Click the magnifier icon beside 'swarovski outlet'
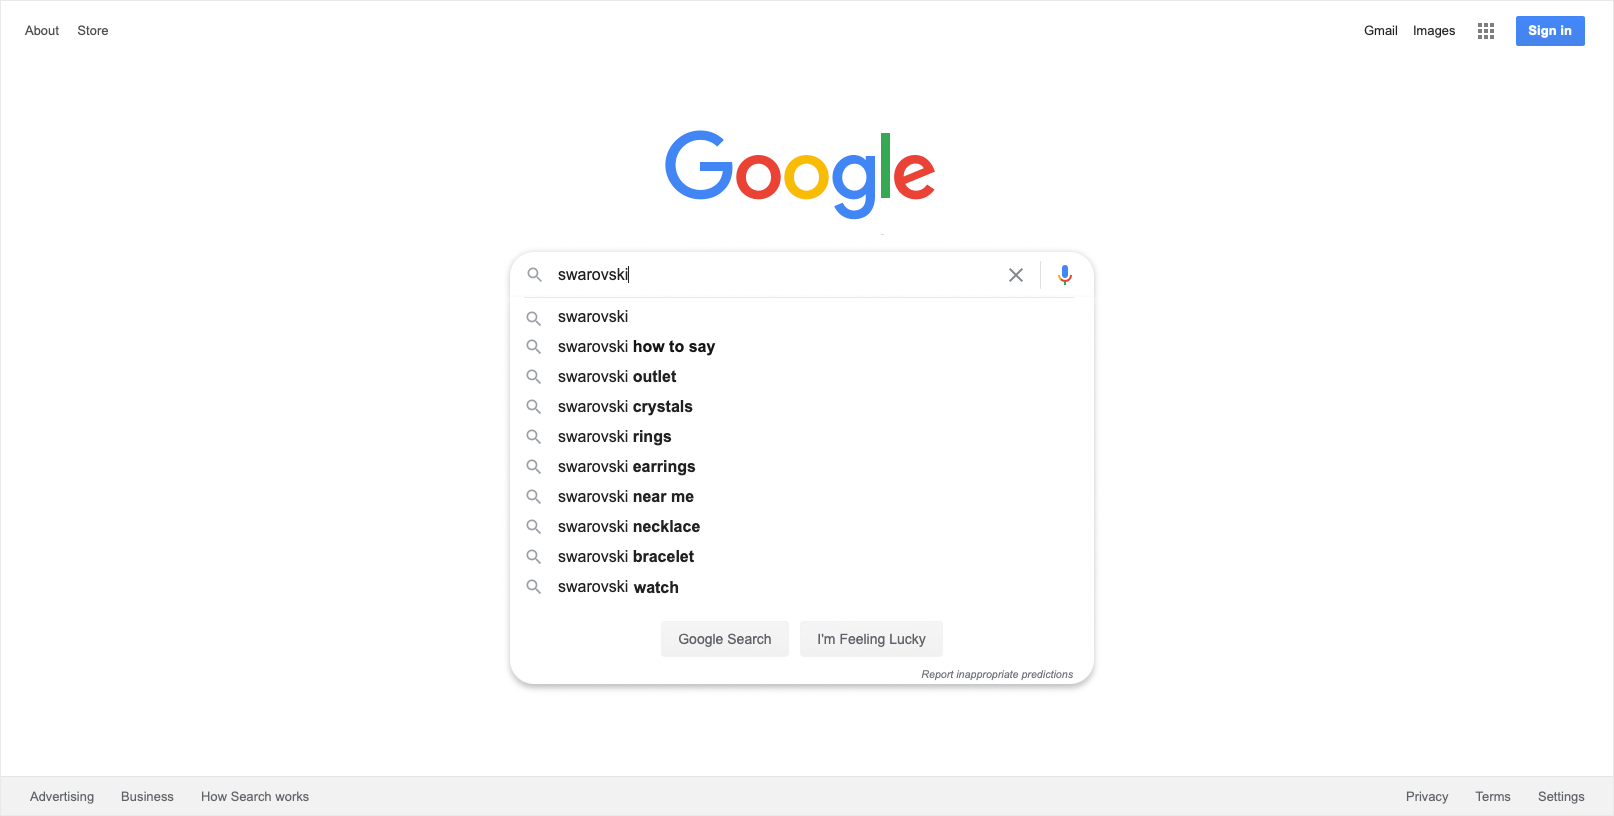This screenshot has width=1614, height=816. click(534, 377)
